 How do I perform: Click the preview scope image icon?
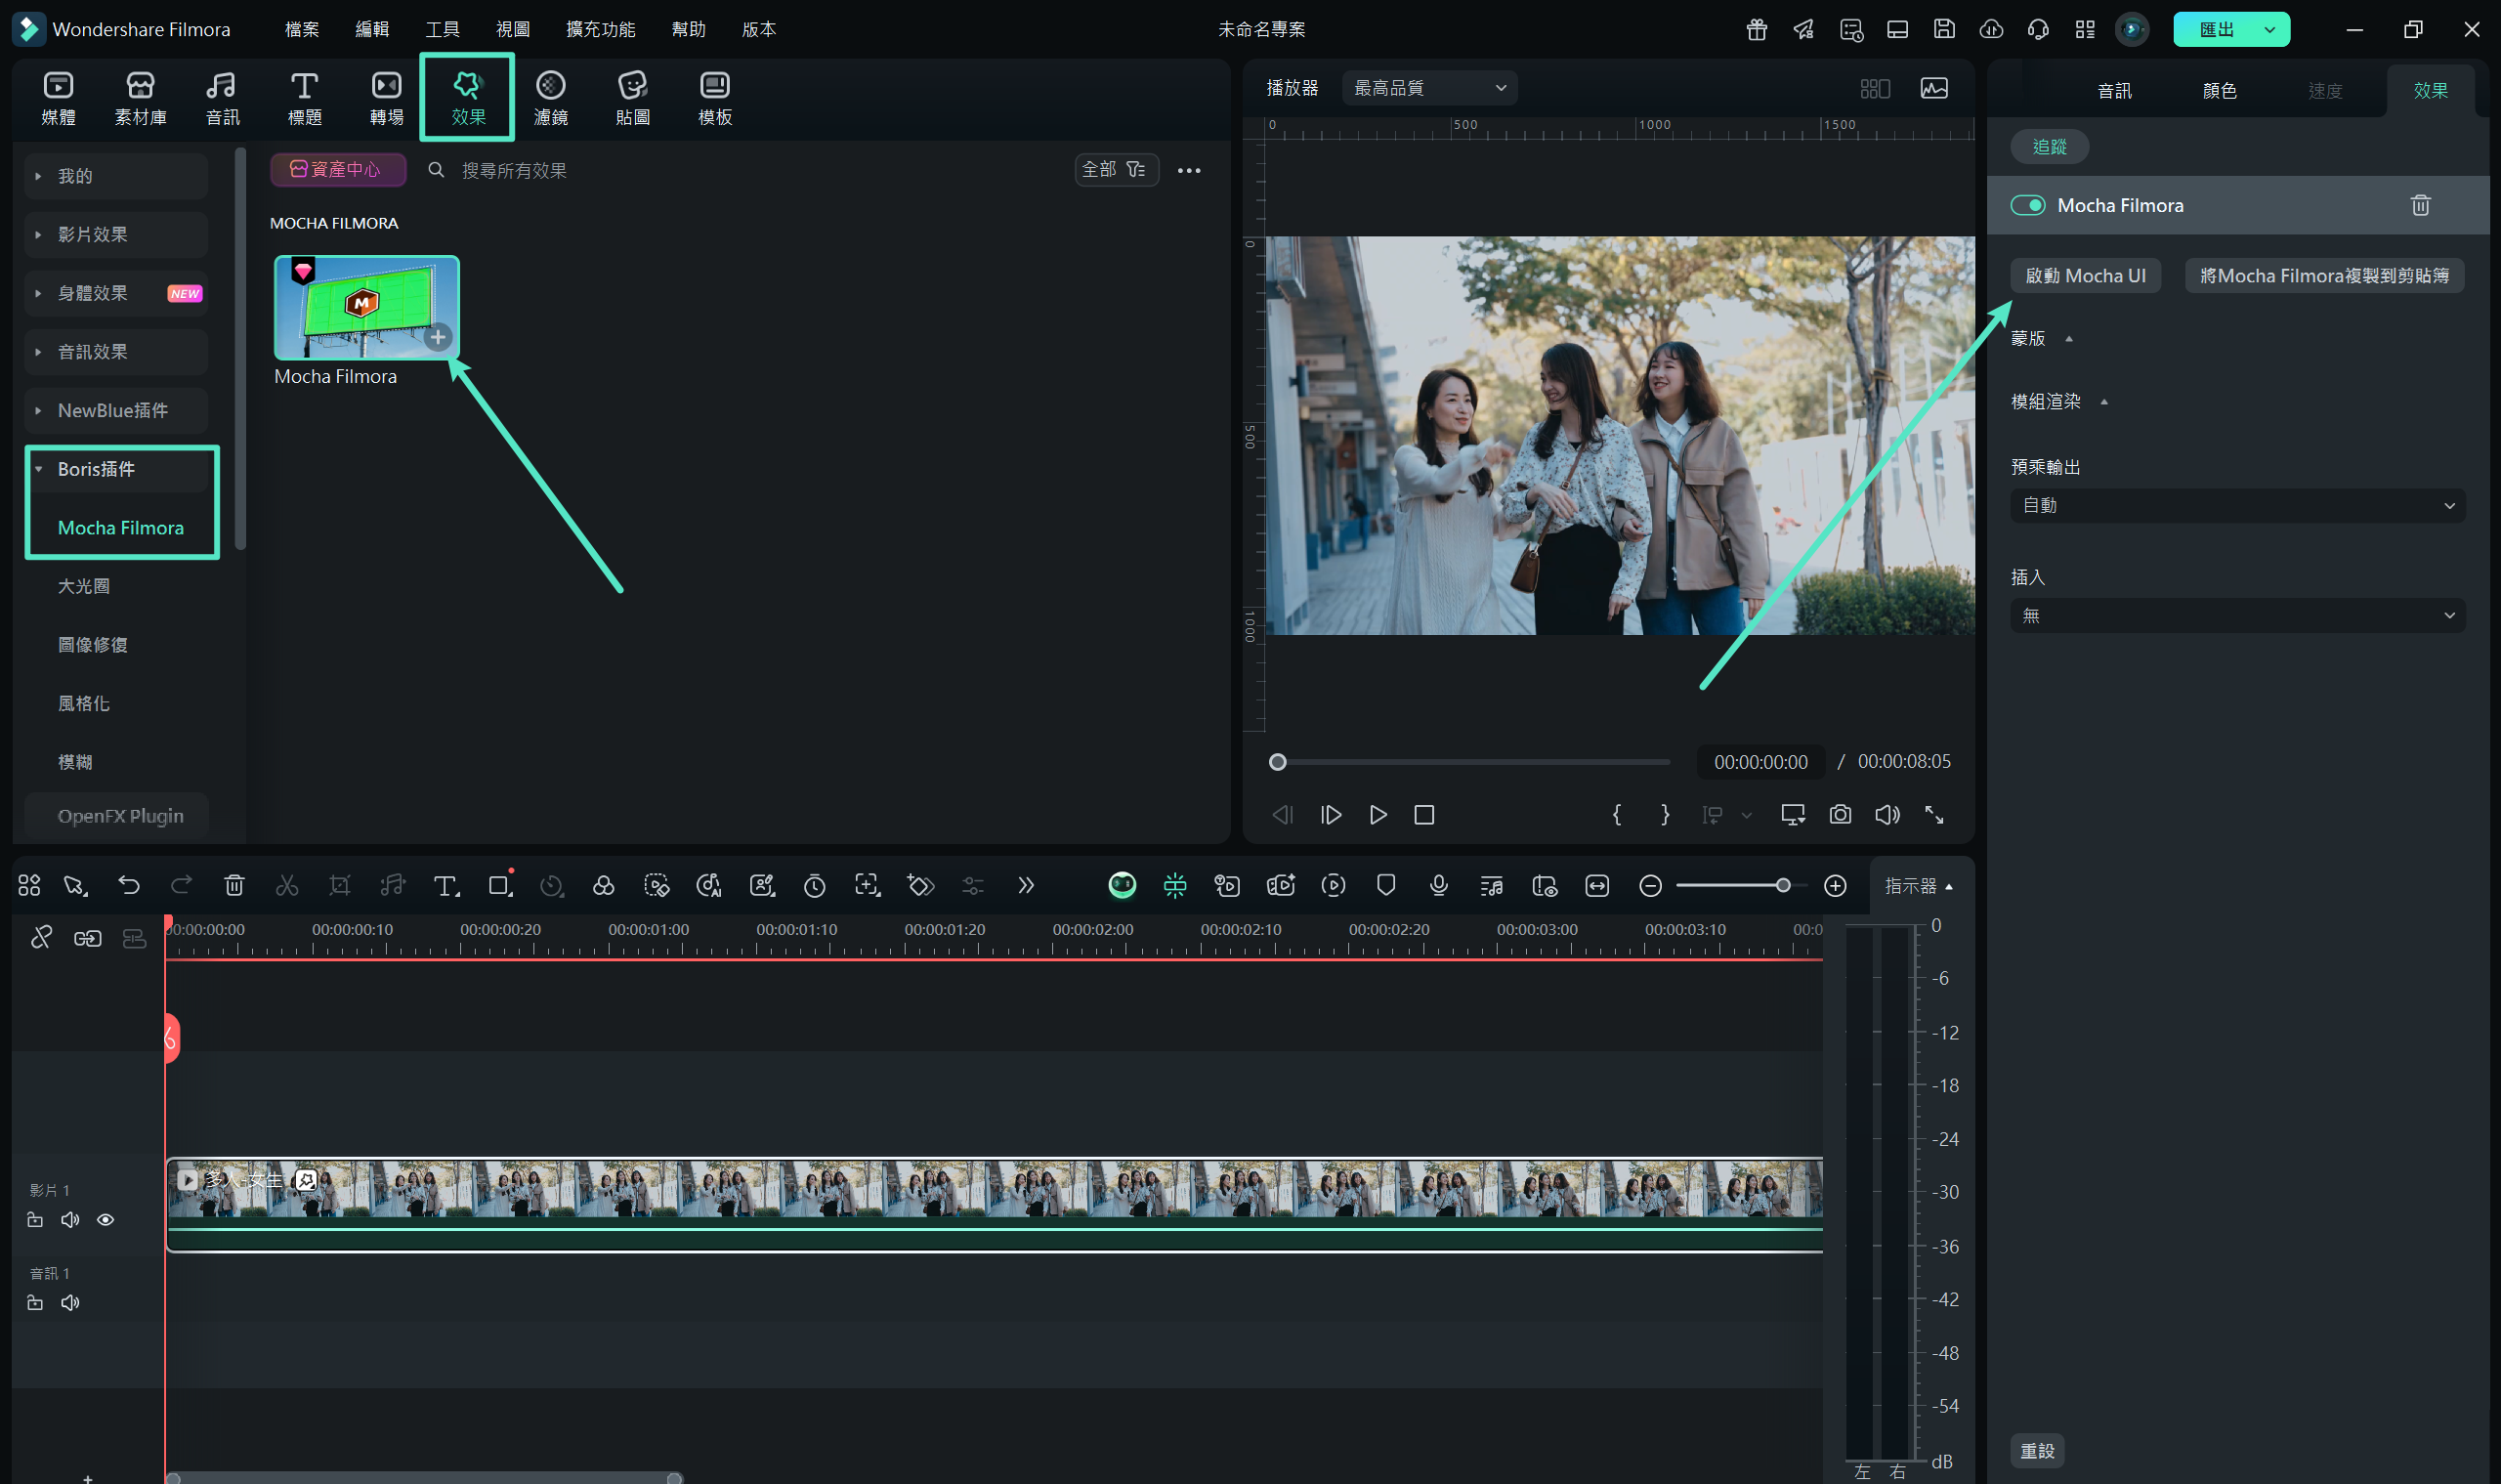(x=1933, y=88)
